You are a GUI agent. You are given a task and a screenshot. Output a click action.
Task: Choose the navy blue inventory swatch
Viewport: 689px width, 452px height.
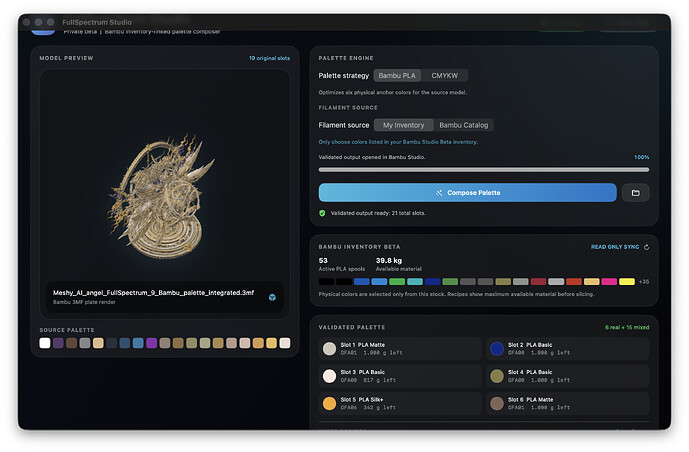point(432,282)
